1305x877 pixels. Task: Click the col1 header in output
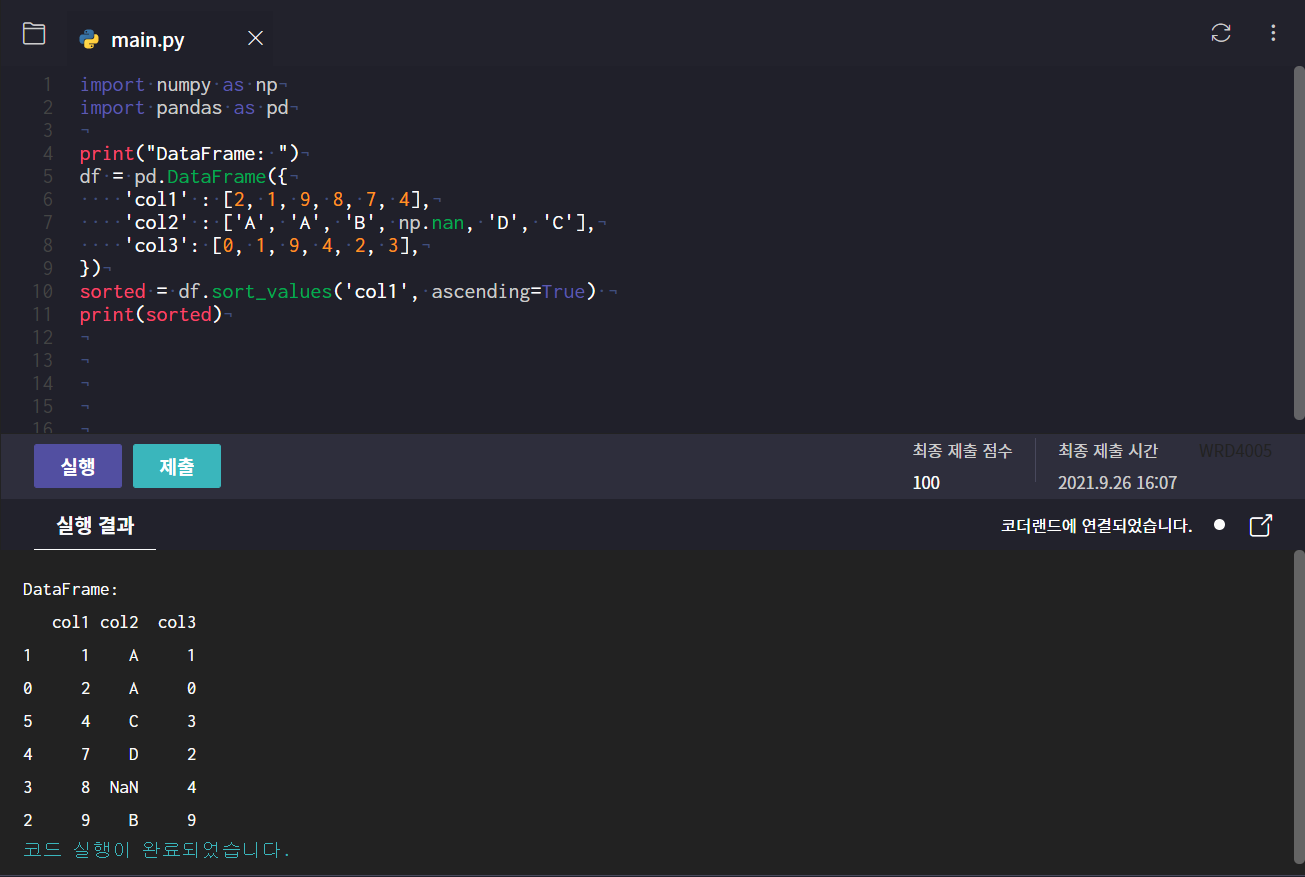pos(71,623)
